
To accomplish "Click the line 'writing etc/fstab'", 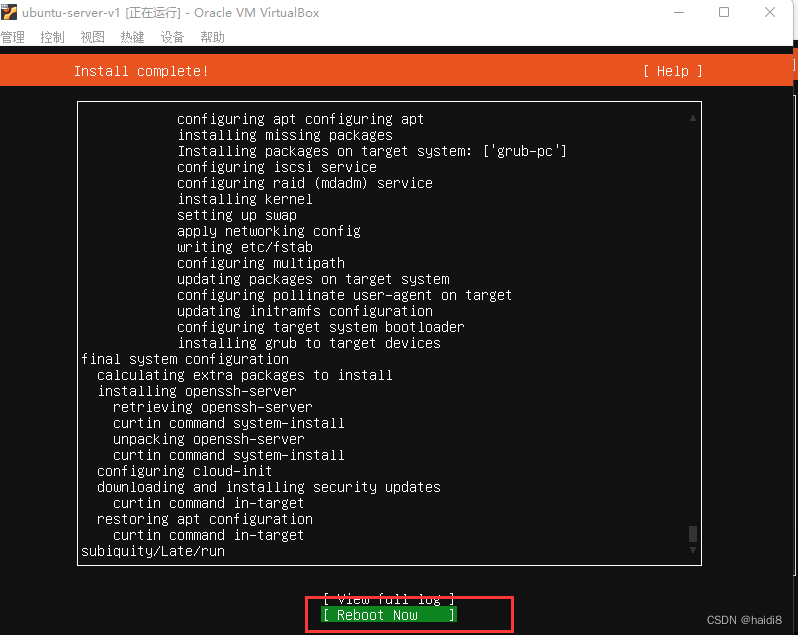I will click(x=245, y=247).
